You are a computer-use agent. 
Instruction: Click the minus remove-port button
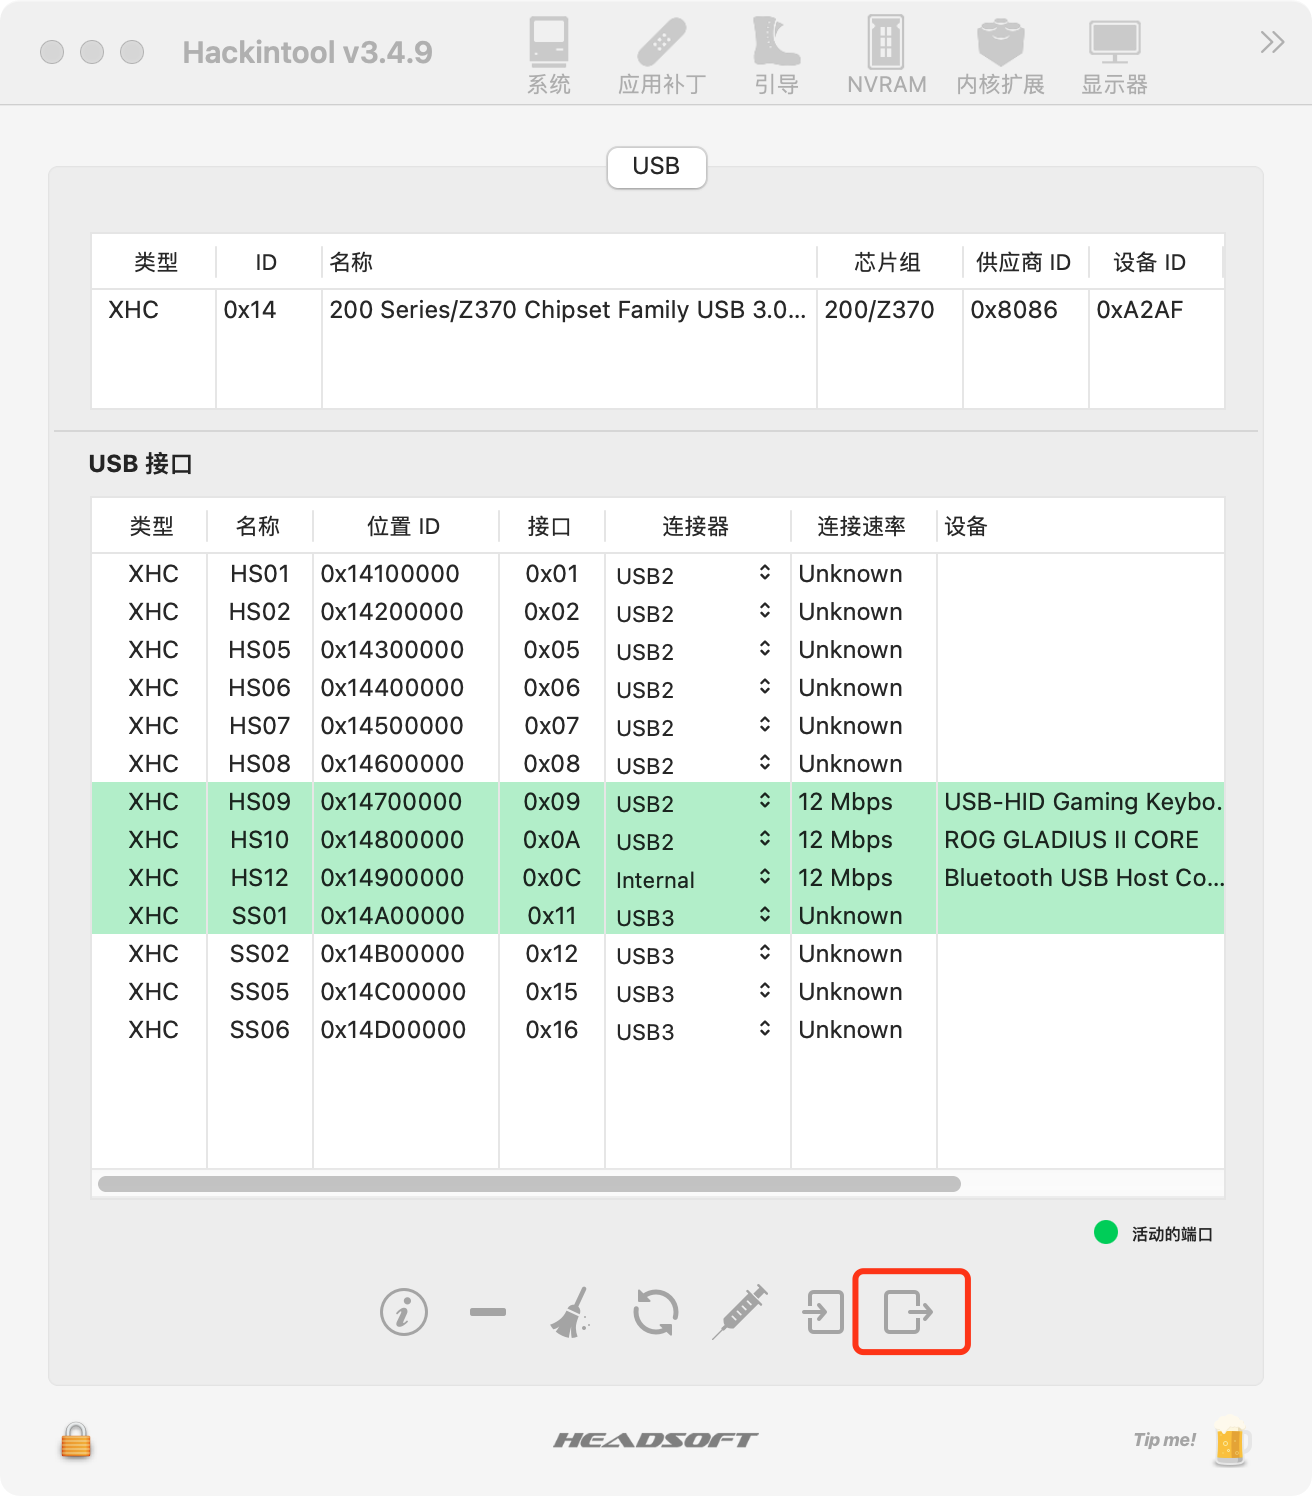click(x=488, y=1312)
